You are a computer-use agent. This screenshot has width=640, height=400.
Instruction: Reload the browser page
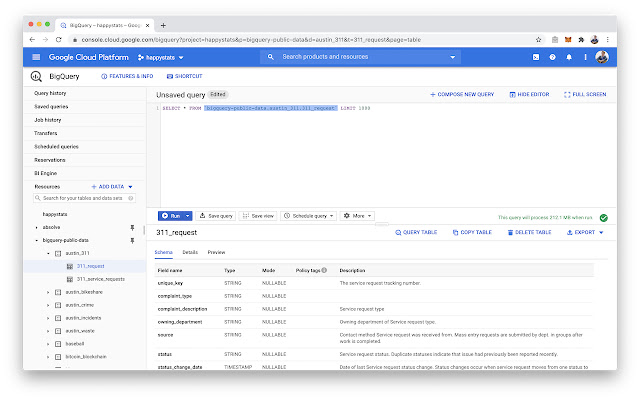click(x=58, y=40)
